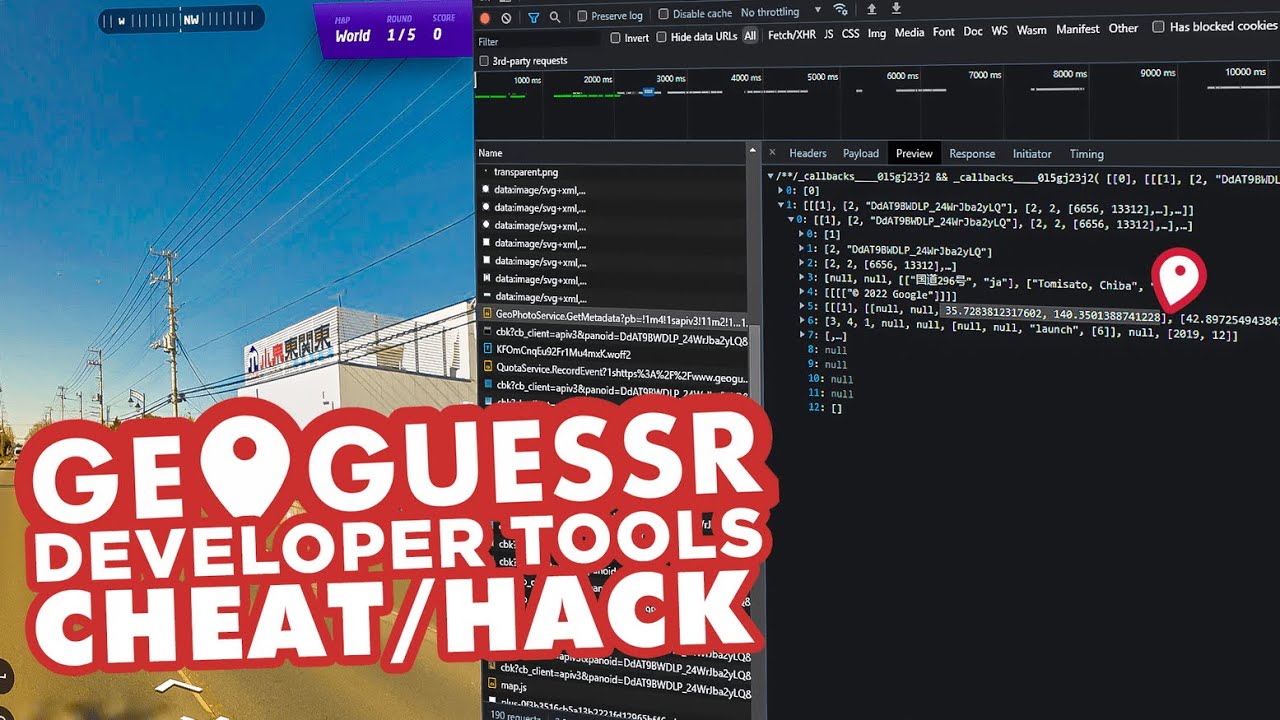
Task: Select the All filter type
Action: 750,36
